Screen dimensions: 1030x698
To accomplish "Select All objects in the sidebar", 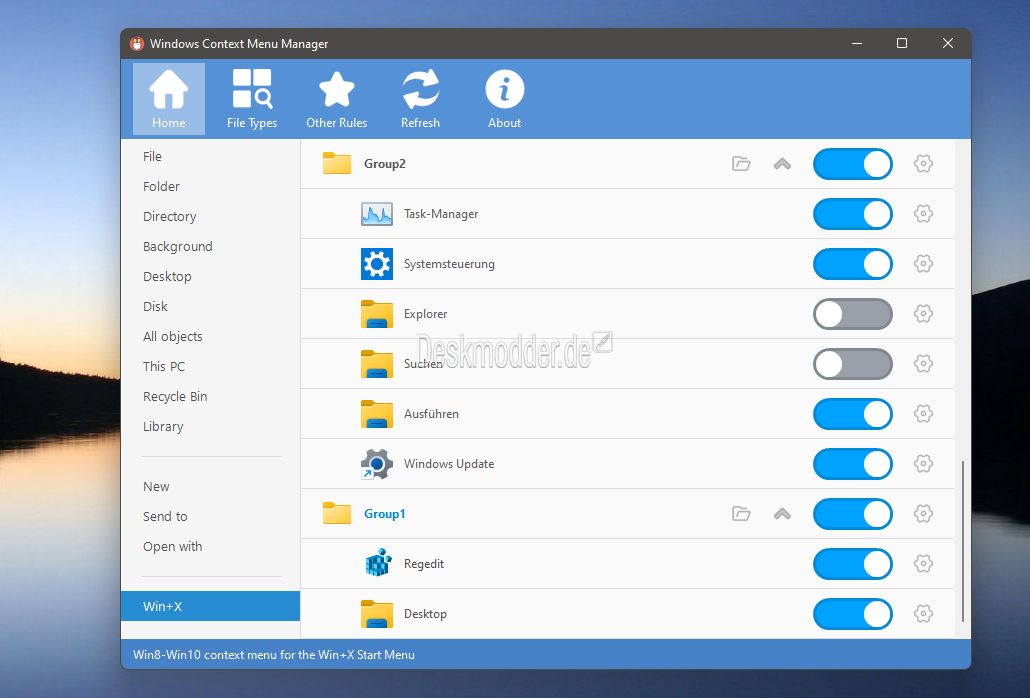I will coord(211,337).
